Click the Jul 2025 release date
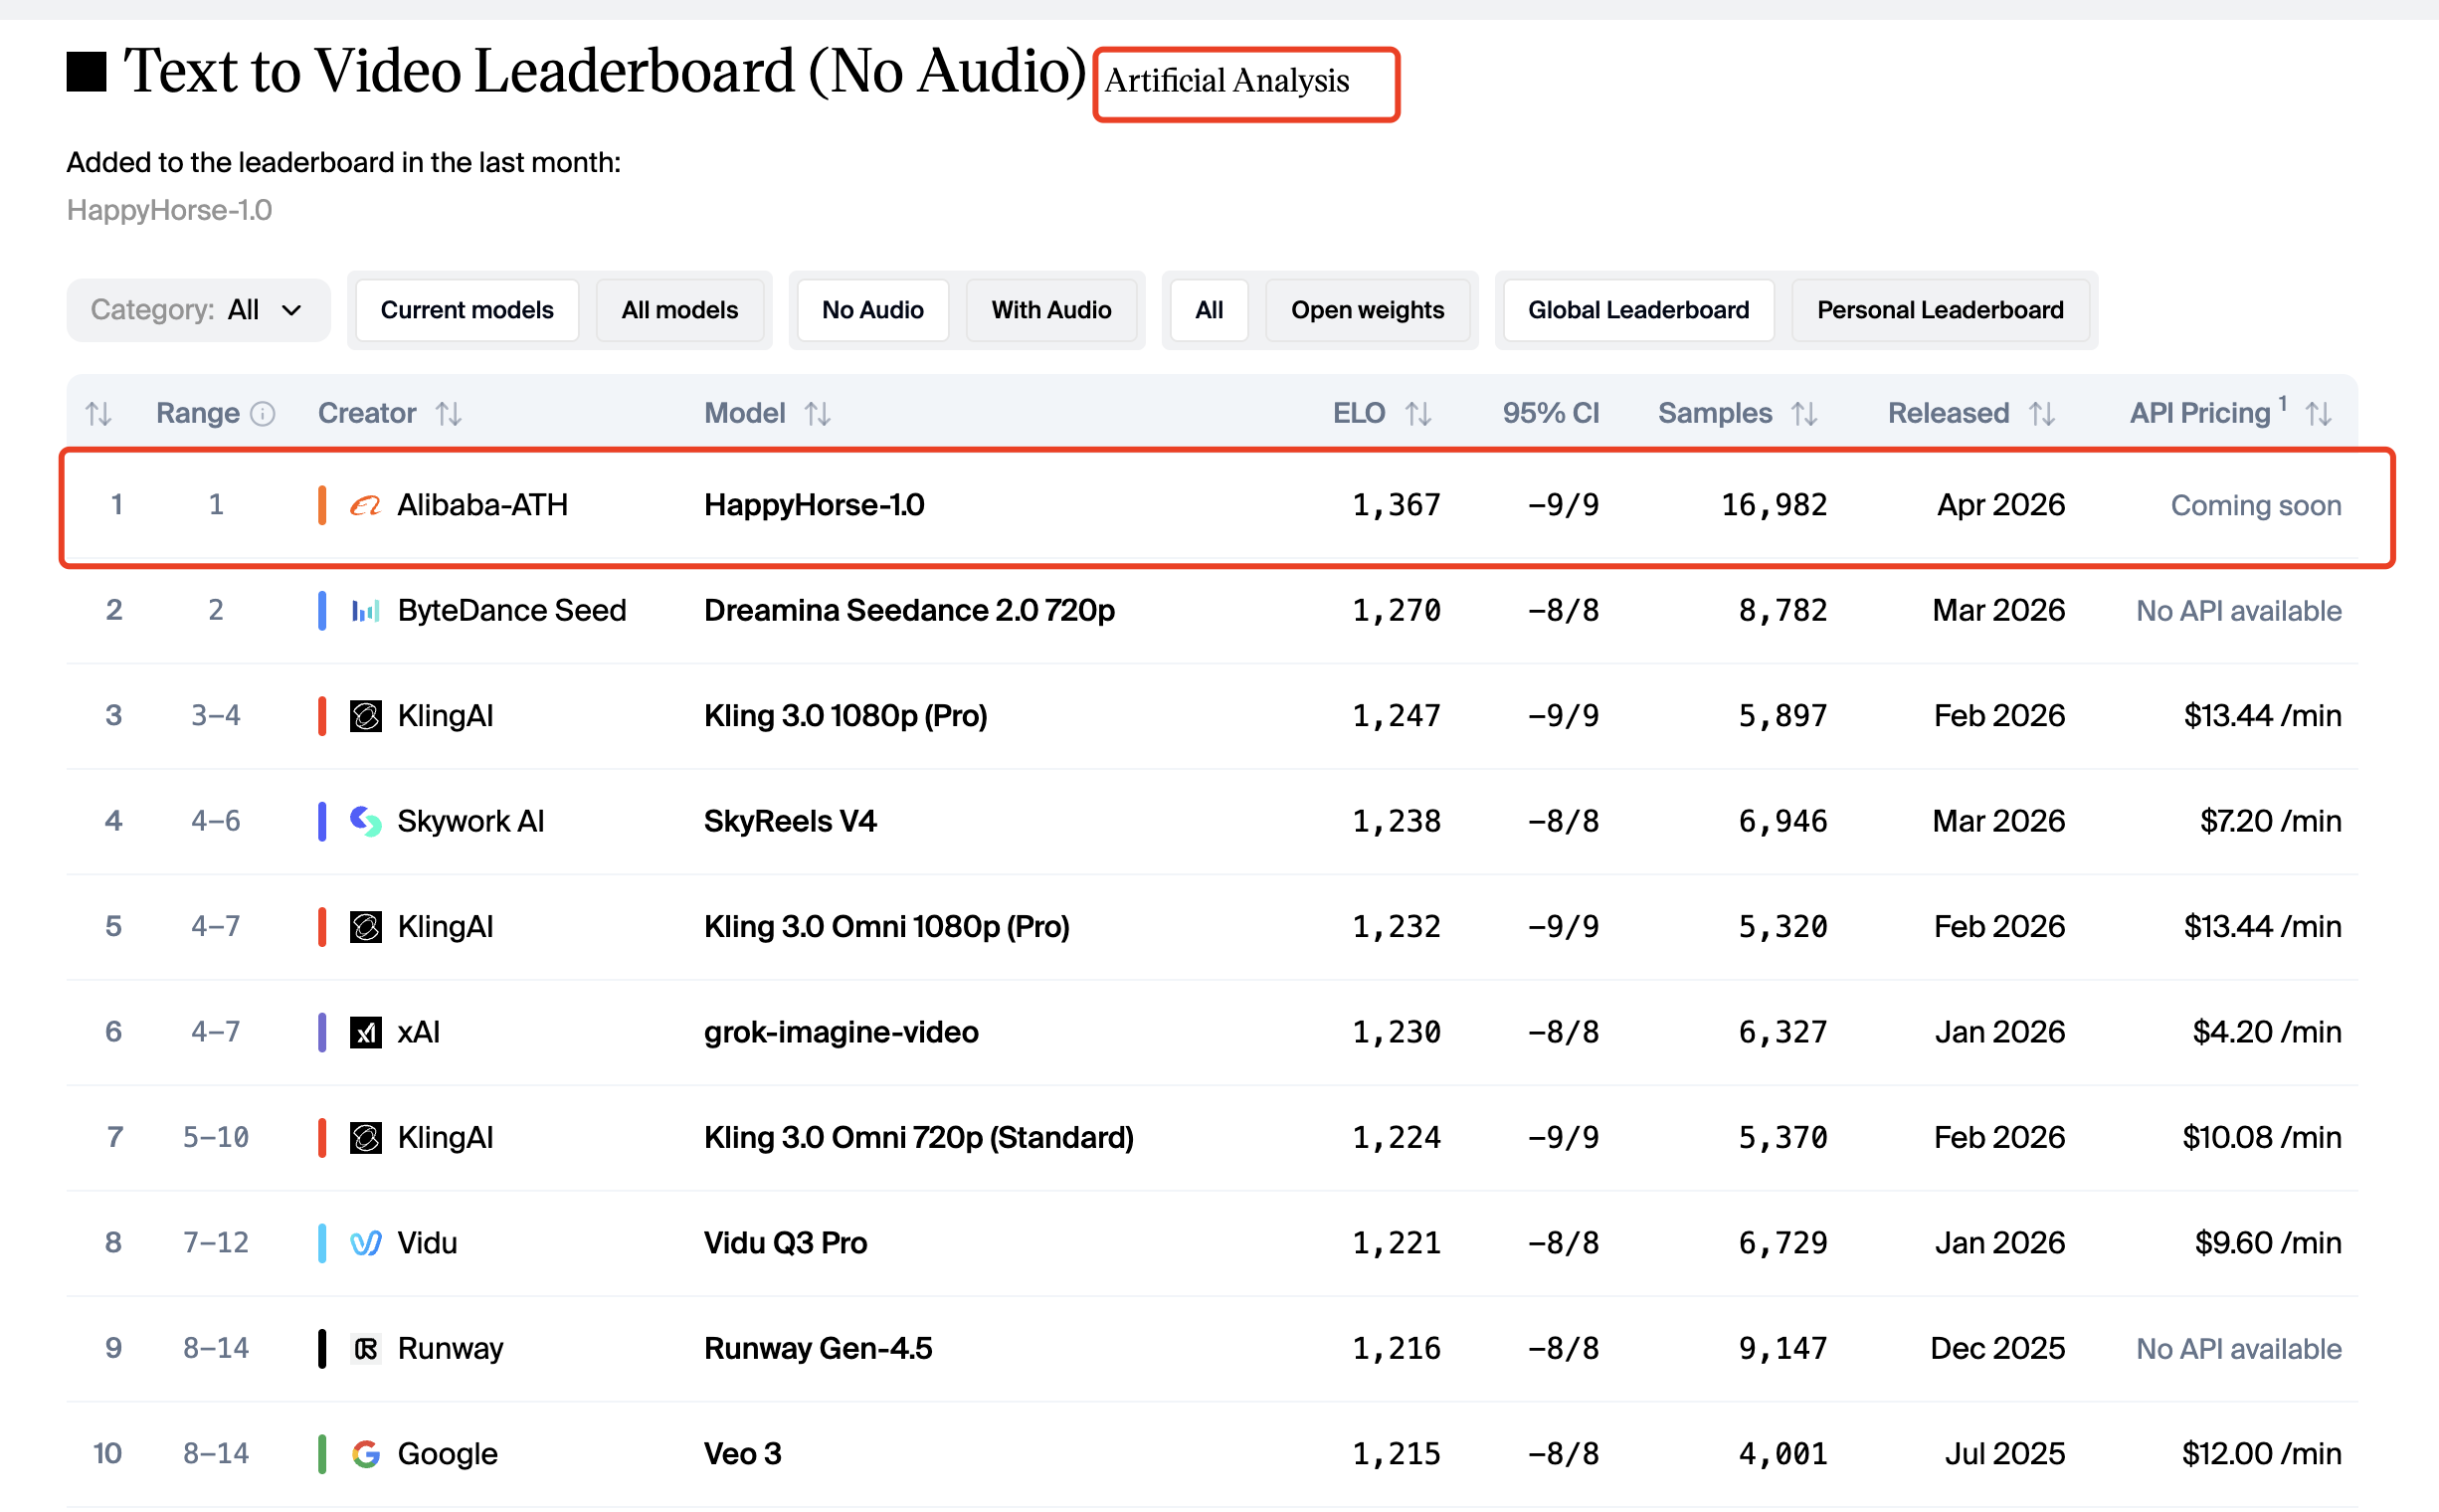This screenshot has height=1512, width=2439. tap(2004, 1454)
